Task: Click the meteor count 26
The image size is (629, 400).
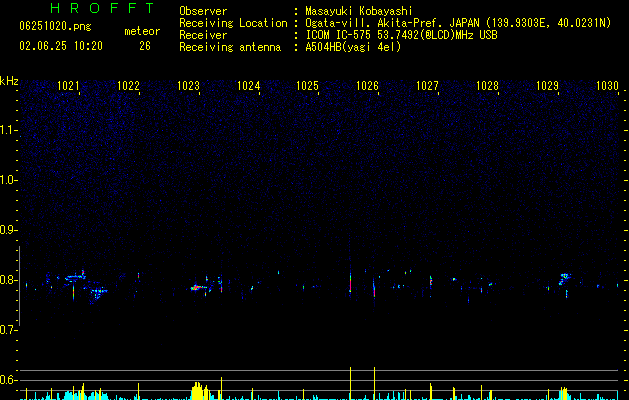Action: 145,46
